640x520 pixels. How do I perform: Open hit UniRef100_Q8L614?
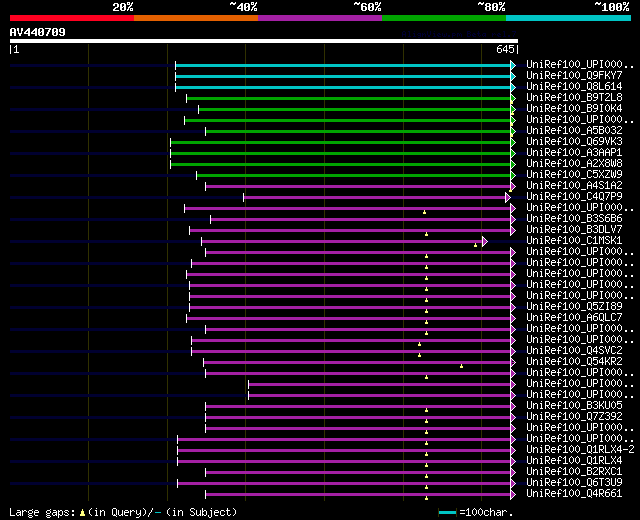tap(574, 87)
